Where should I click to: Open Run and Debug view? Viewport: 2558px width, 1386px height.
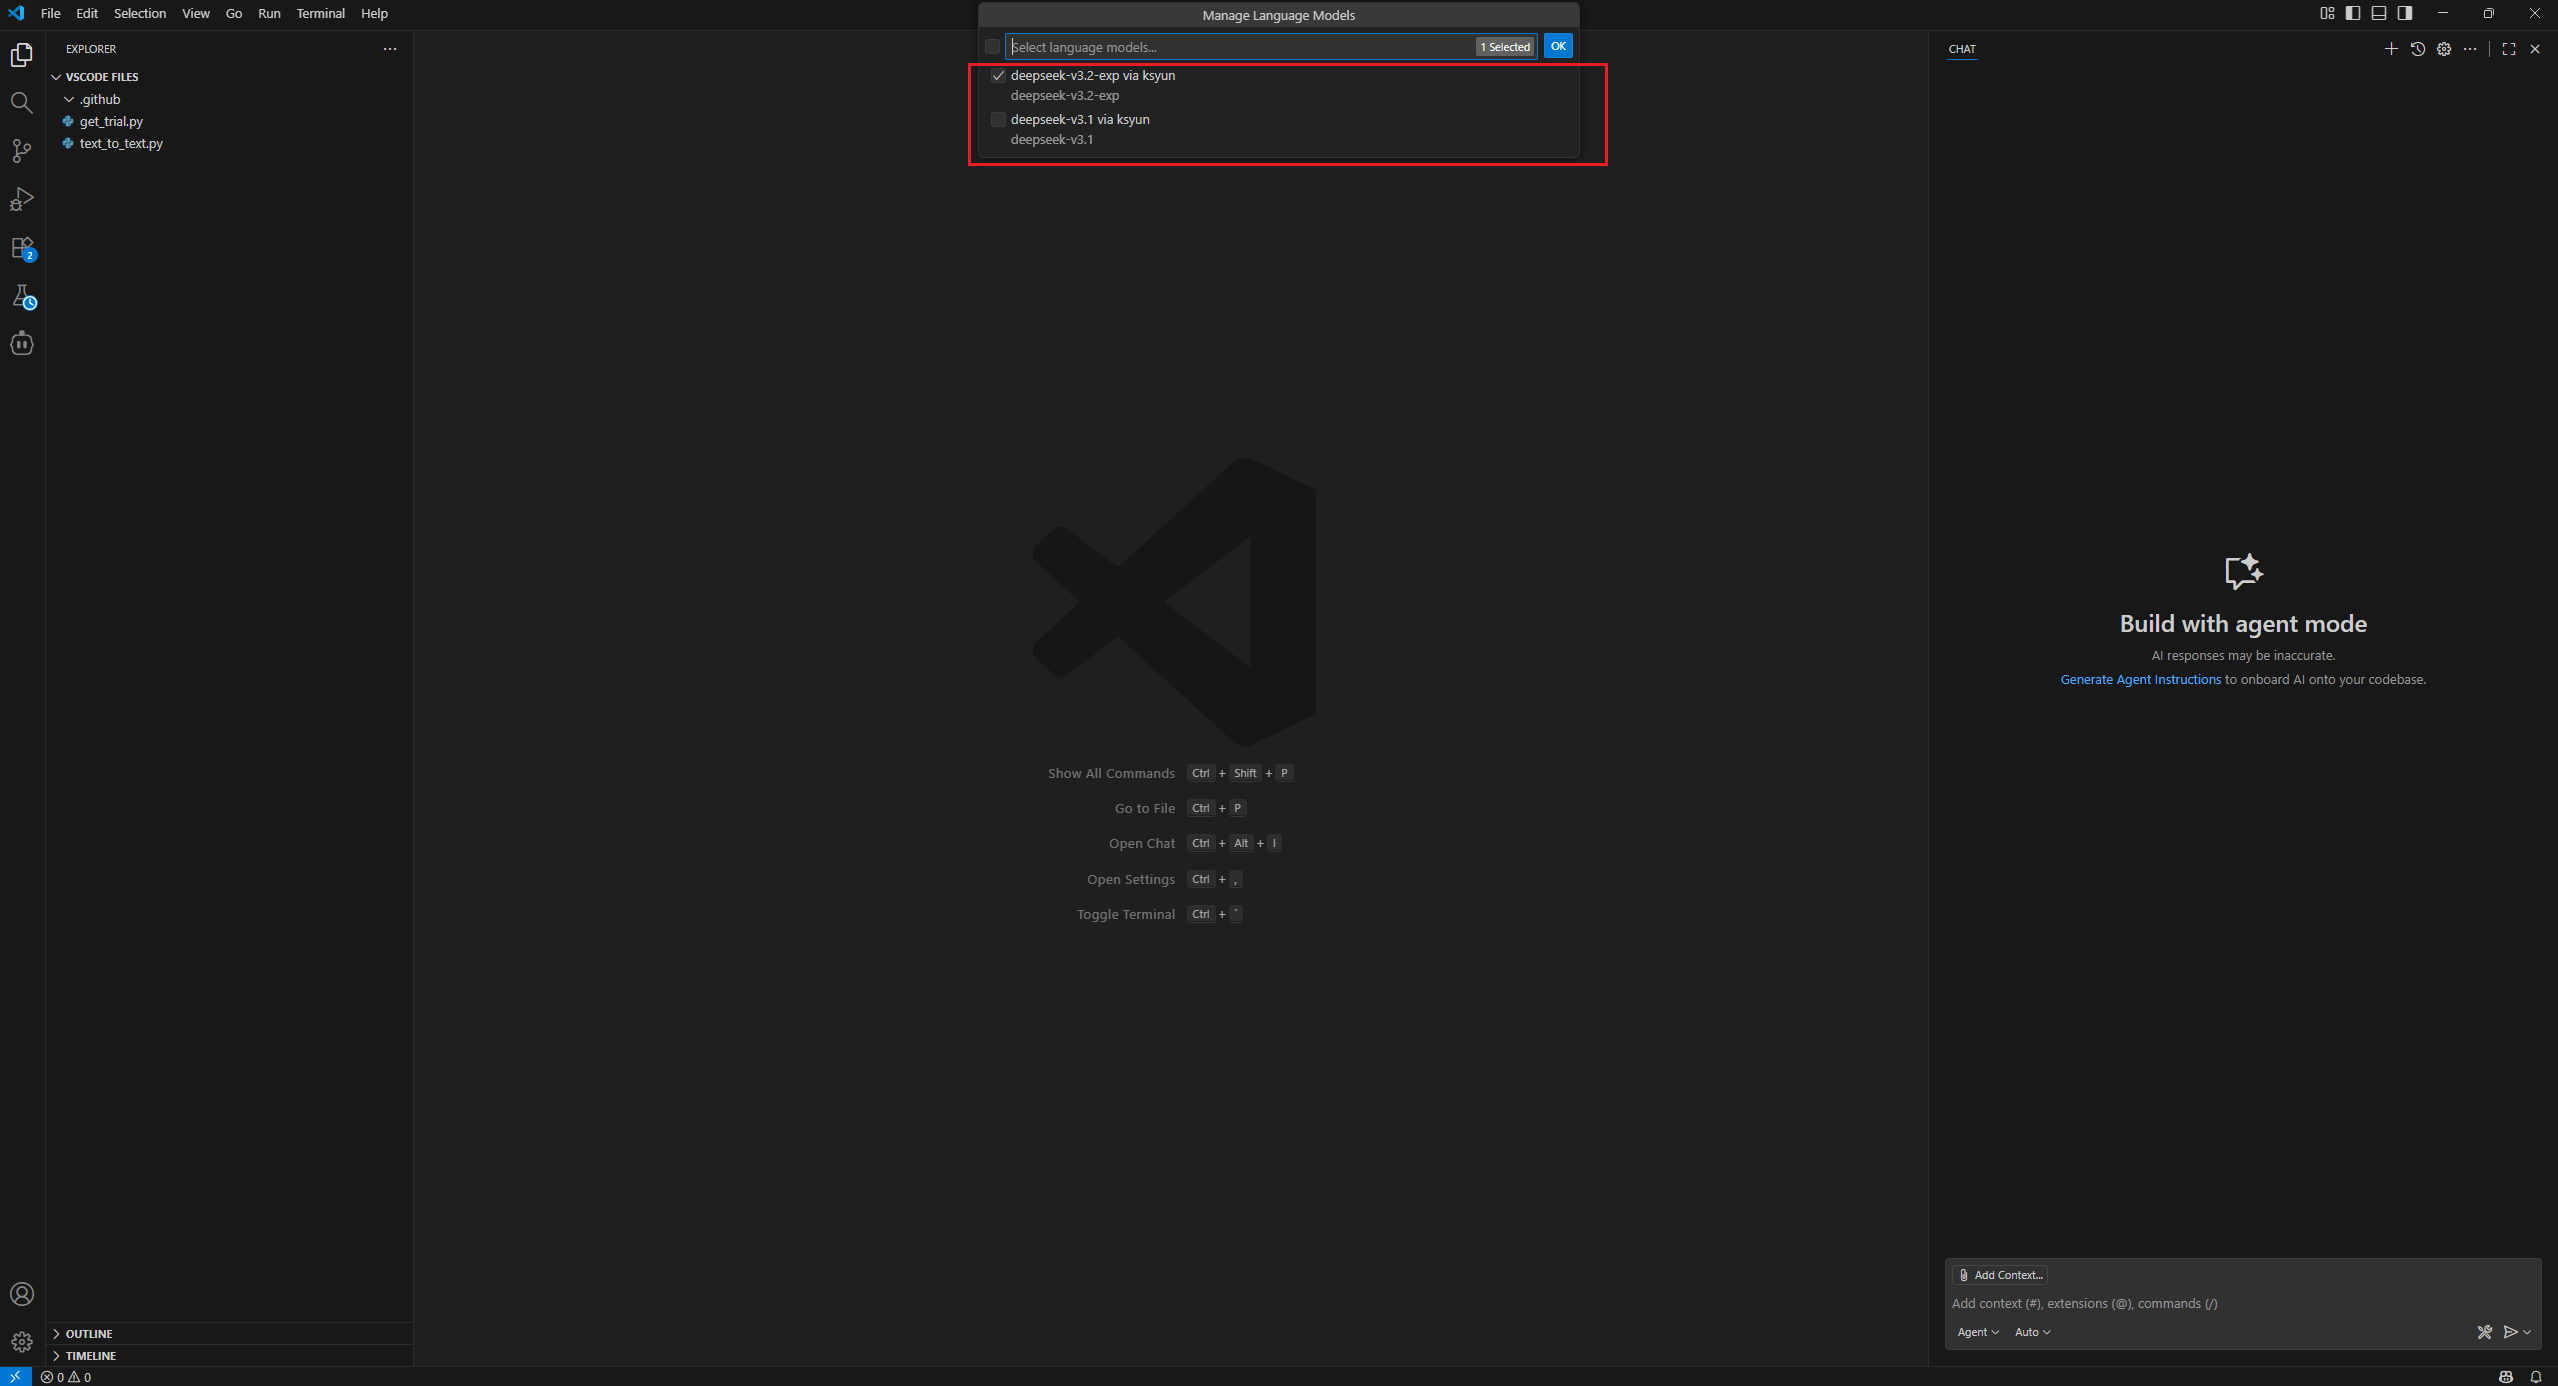[x=21, y=199]
